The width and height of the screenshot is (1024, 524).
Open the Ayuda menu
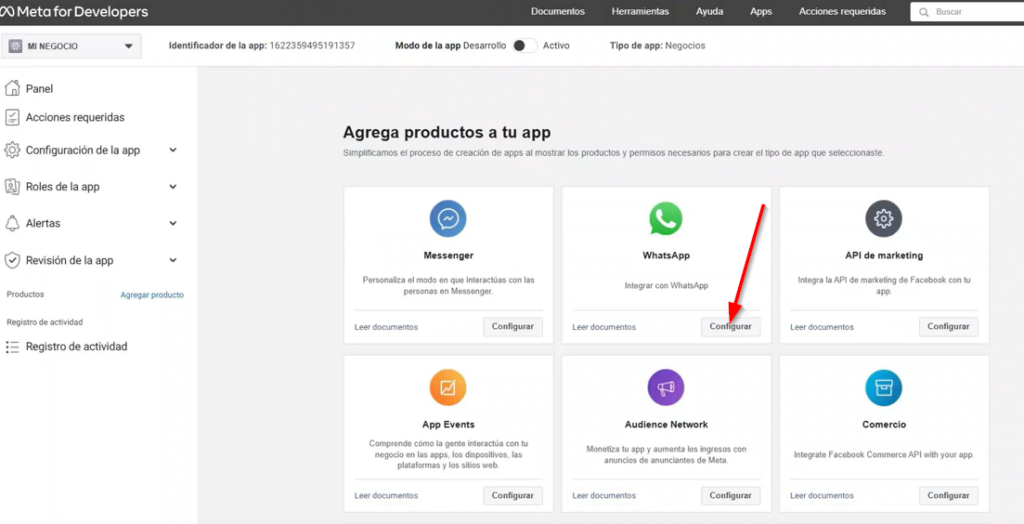tap(709, 12)
